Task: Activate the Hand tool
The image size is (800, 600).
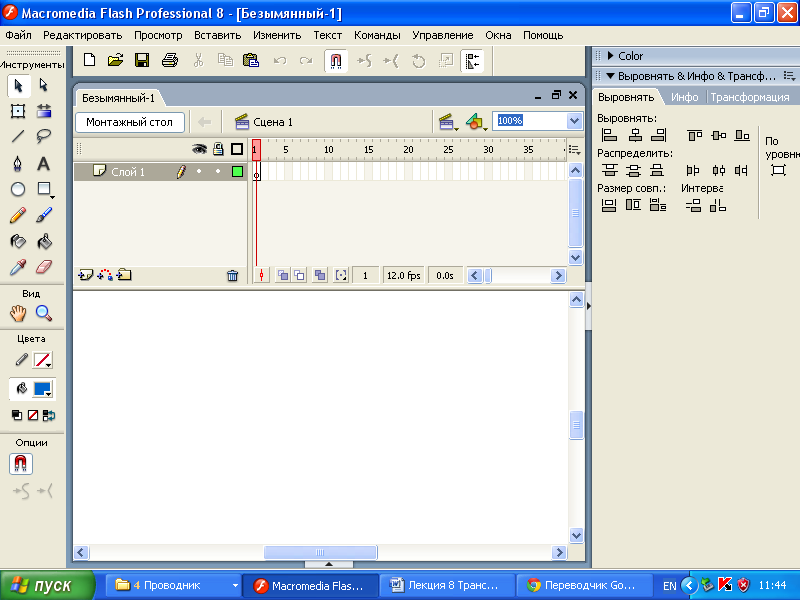Action: pyautogui.click(x=18, y=313)
